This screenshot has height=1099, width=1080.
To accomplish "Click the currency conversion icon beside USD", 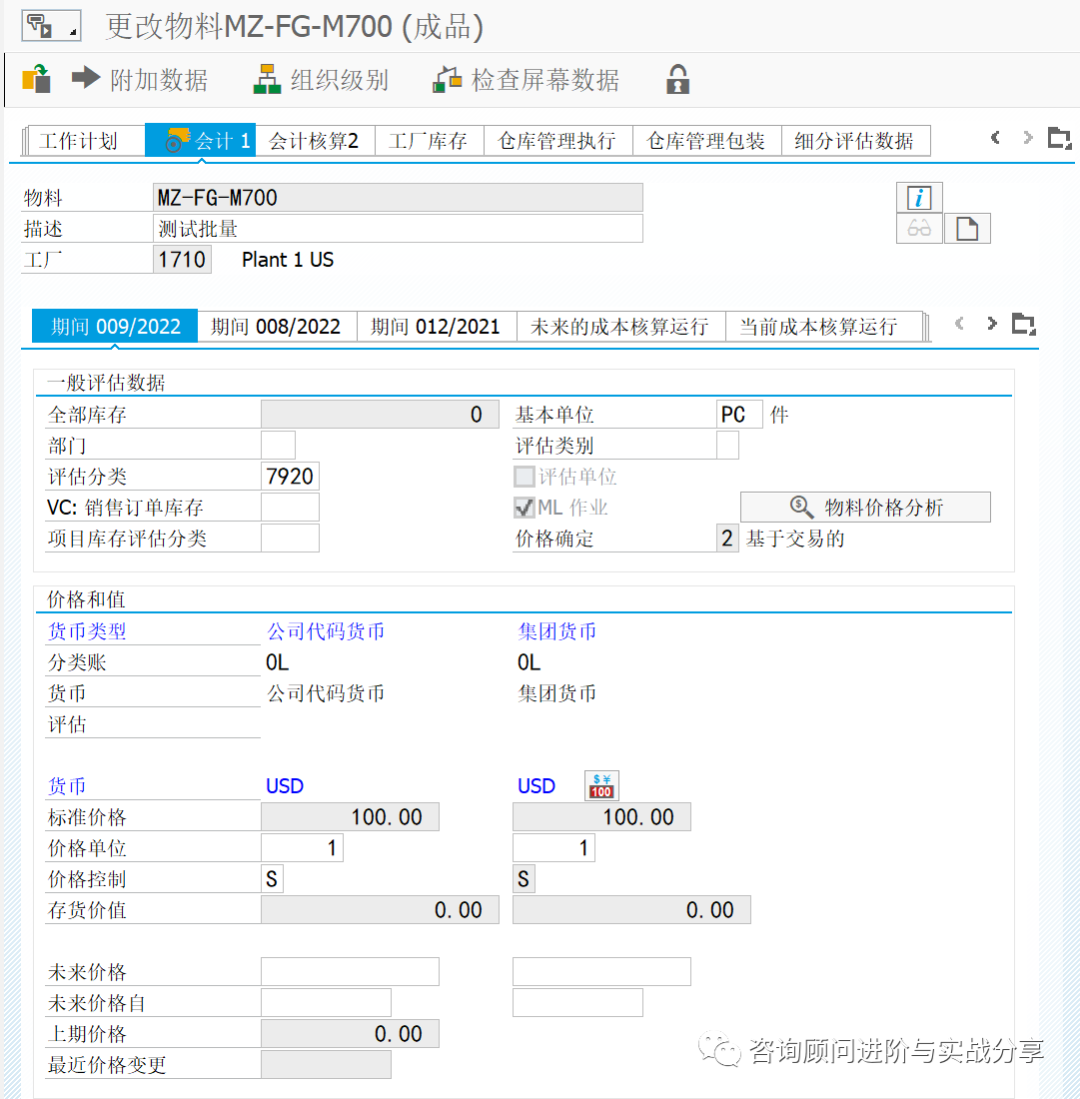I will click(x=602, y=786).
